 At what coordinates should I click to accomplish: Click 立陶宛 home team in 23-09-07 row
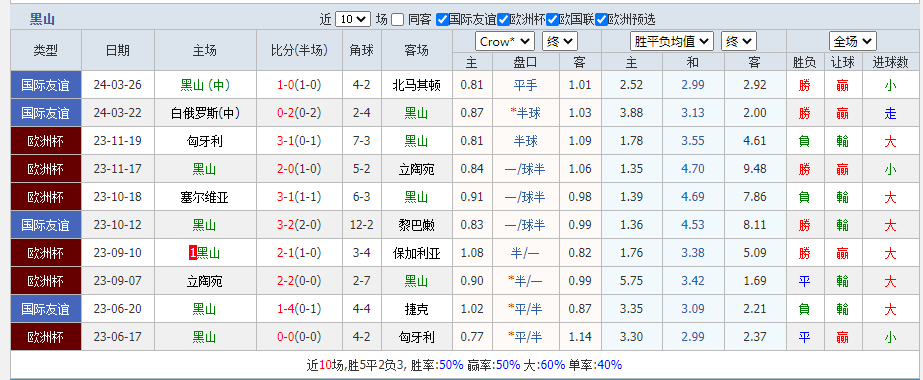tap(204, 282)
